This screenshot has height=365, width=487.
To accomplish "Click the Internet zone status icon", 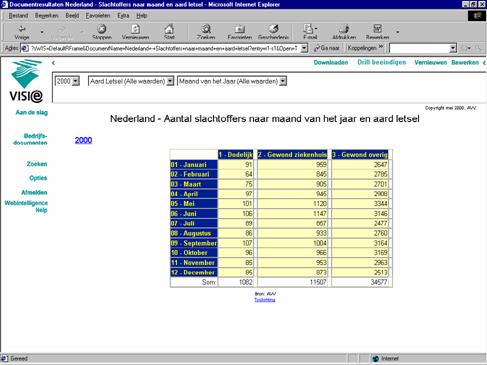I will pyautogui.click(x=376, y=359).
